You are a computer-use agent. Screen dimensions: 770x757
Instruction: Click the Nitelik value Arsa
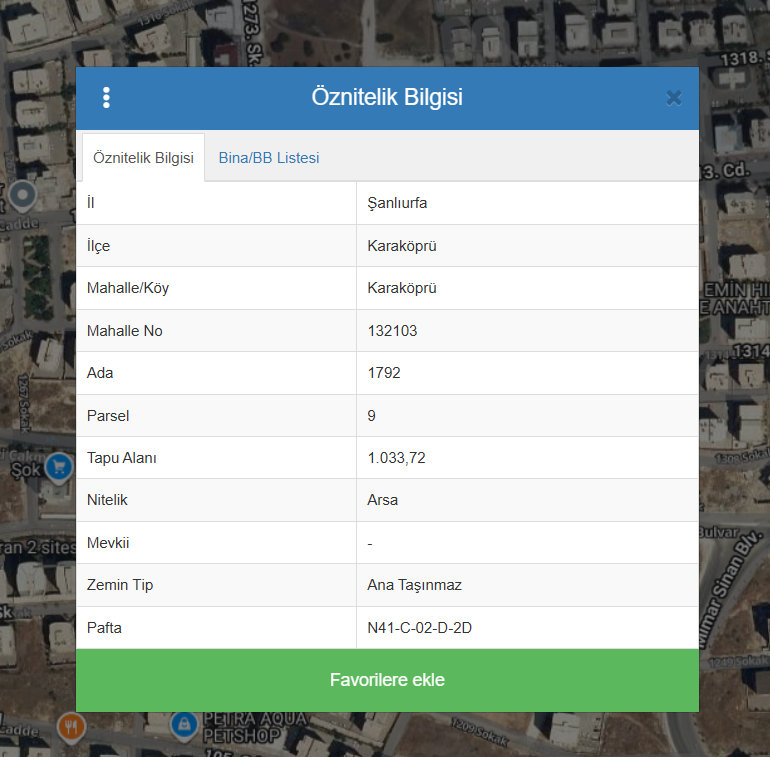click(382, 500)
